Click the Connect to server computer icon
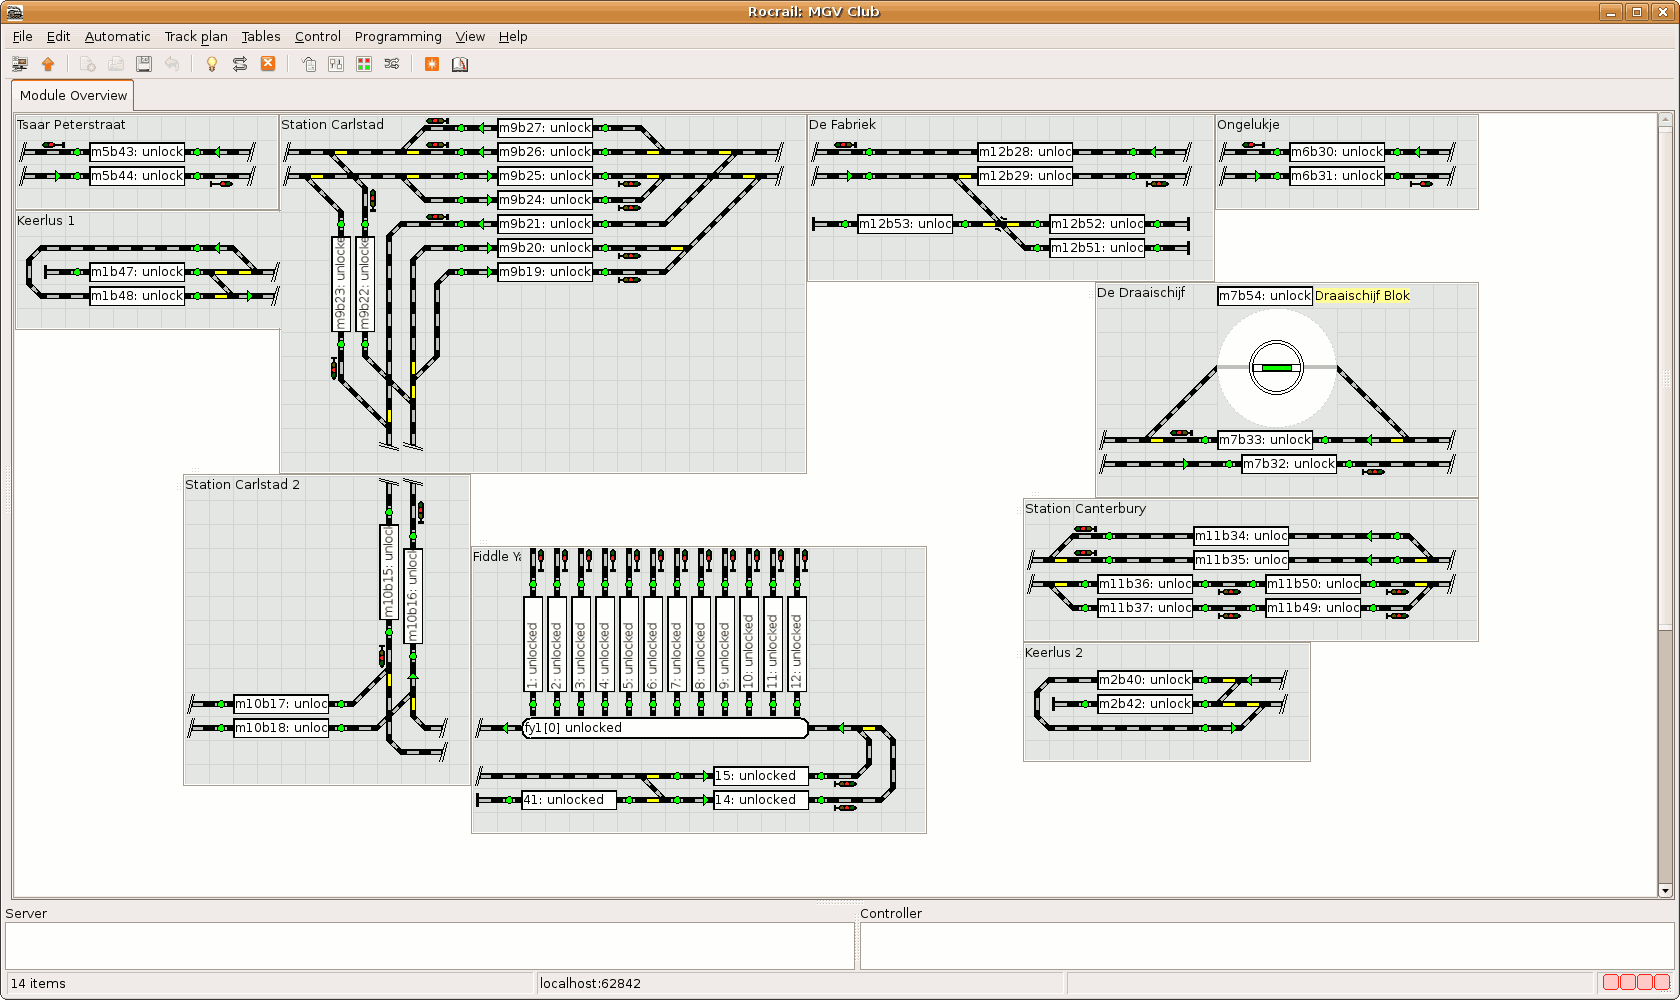 19,64
